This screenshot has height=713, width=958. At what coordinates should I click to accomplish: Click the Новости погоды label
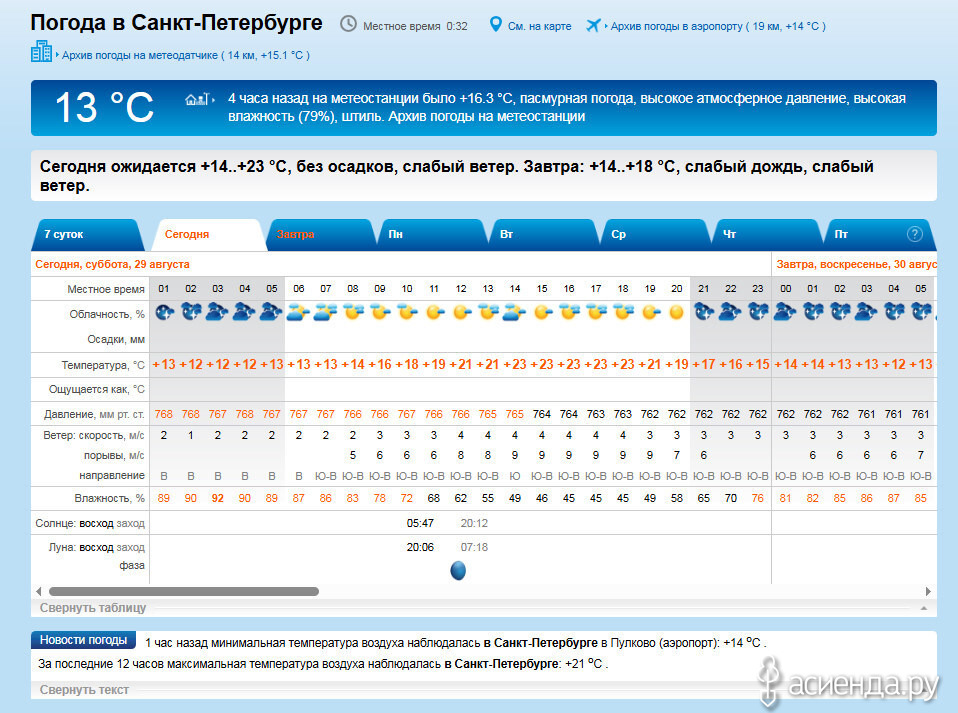[x=83, y=640]
